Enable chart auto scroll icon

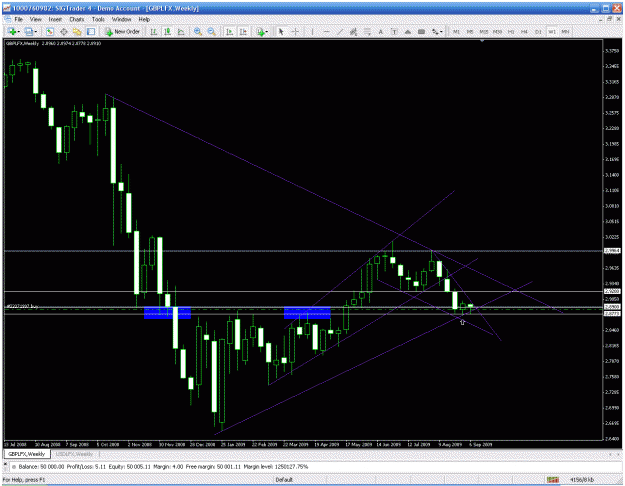click(x=229, y=31)
